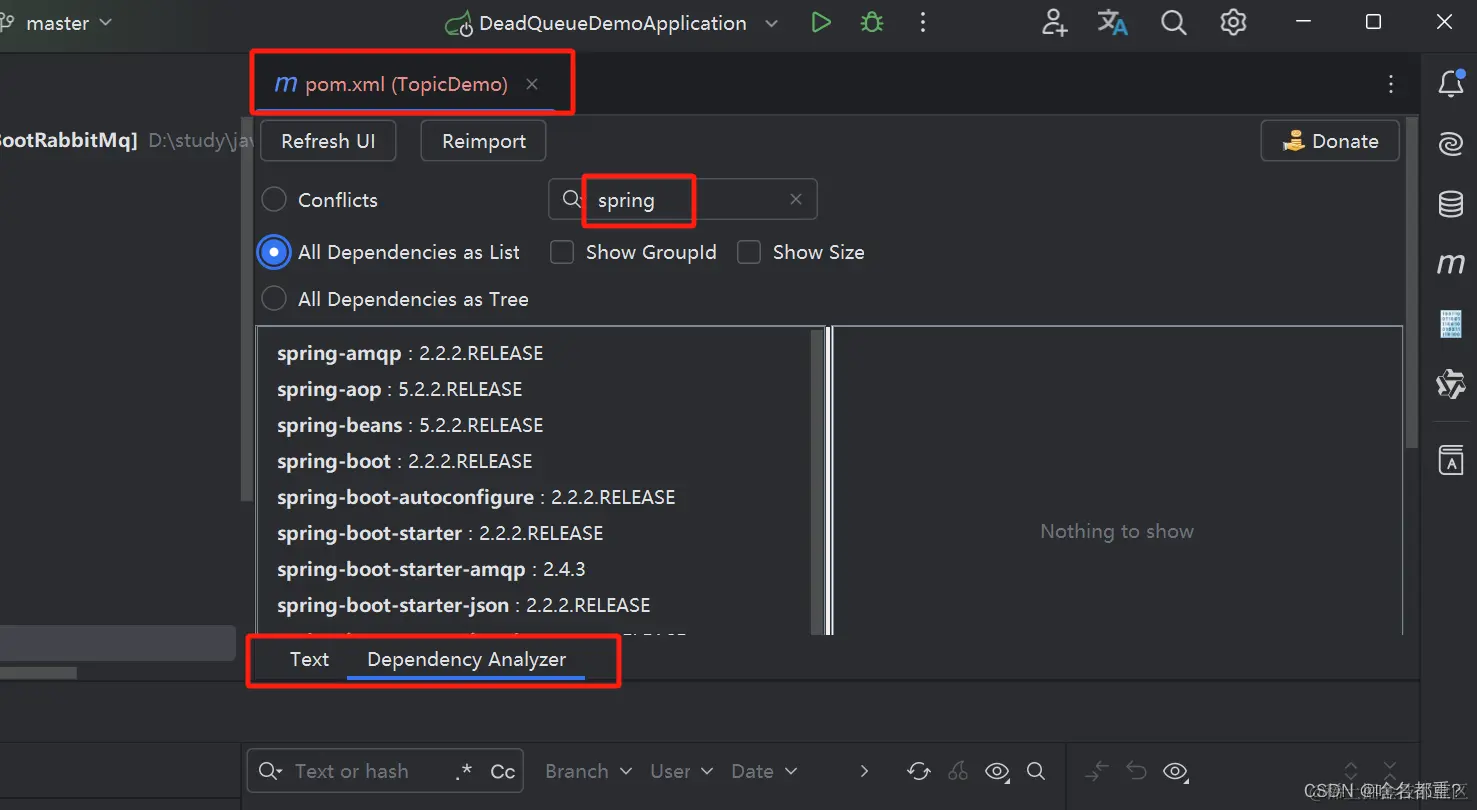Open the editor tab options three-dot menu
Screen dimensions: 1477x810
(x=1391, y=85)
